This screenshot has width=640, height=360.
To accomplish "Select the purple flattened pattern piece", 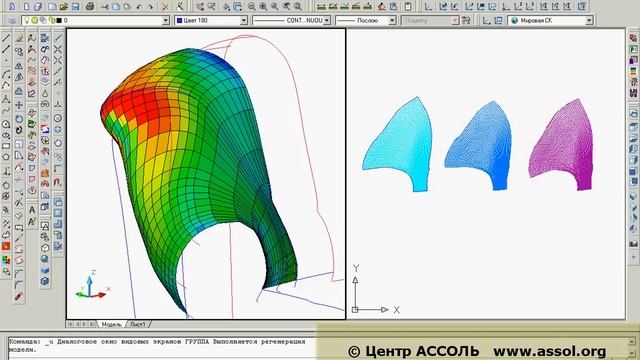I will click(x=565, y=145).
